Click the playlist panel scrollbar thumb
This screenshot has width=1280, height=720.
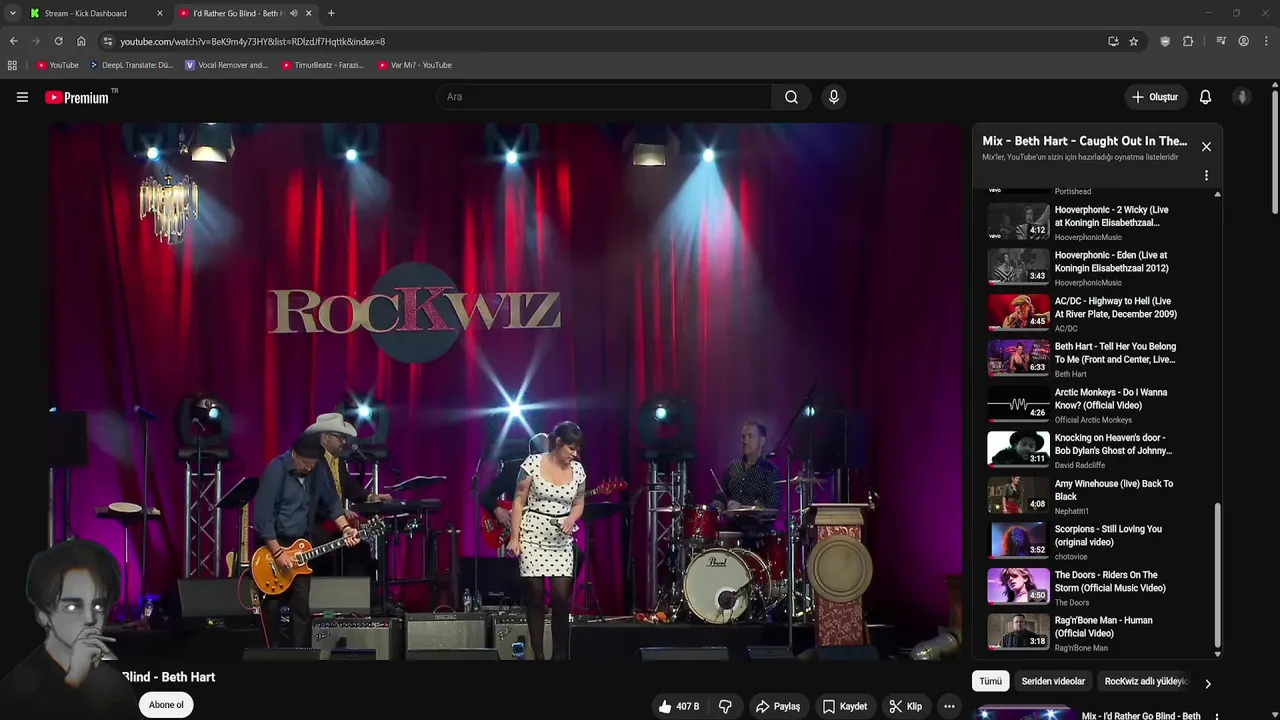click(1217, 575)
